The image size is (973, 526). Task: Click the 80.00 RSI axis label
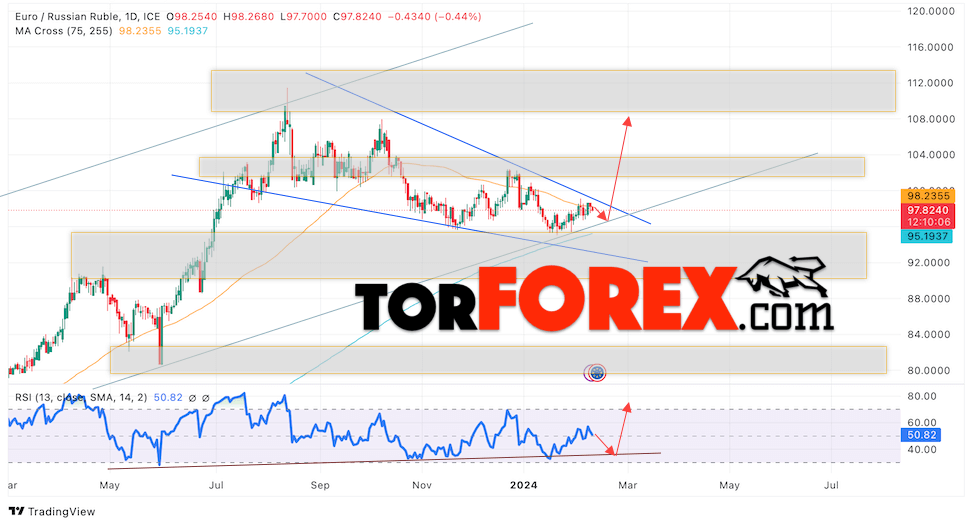click(x=921, y=396)
